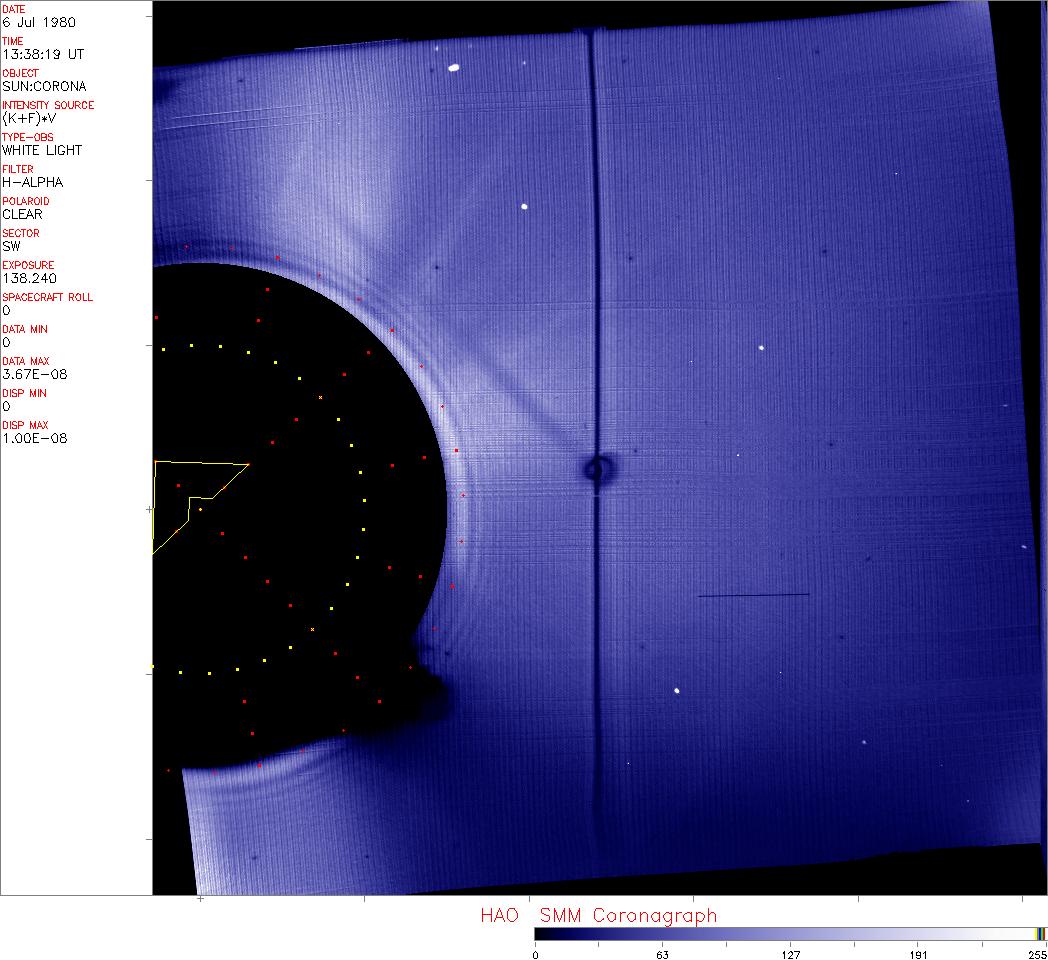Viewport: 1048px width, 960px height.
Task: Select the "(K+F)*V" intensity source value
Action: [x=30, y=118]
